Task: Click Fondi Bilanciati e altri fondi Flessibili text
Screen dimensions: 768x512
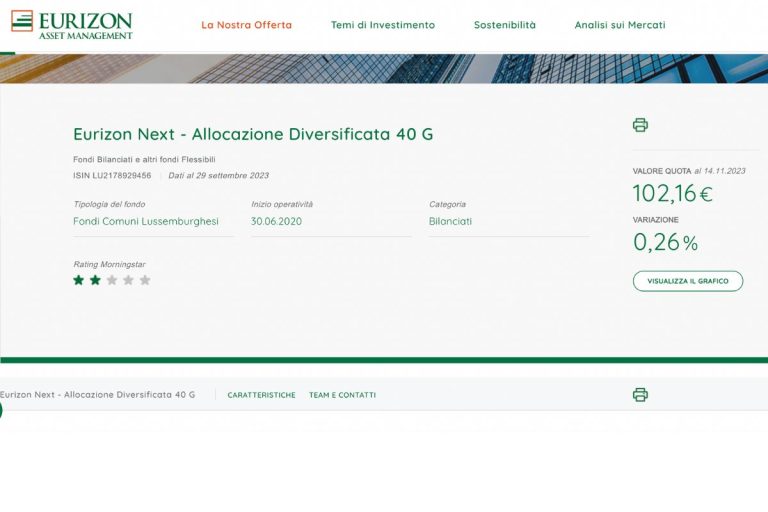Action: click(x=144, y=159)
